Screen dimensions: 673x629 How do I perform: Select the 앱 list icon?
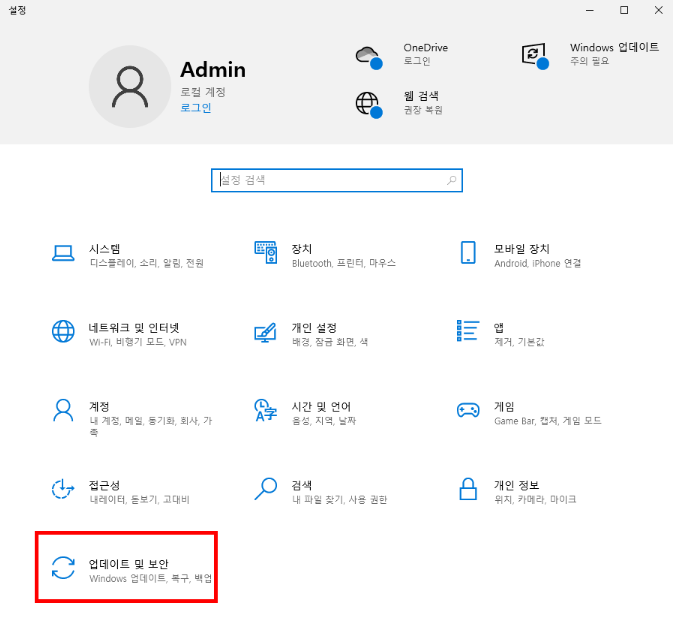point(468,331)
